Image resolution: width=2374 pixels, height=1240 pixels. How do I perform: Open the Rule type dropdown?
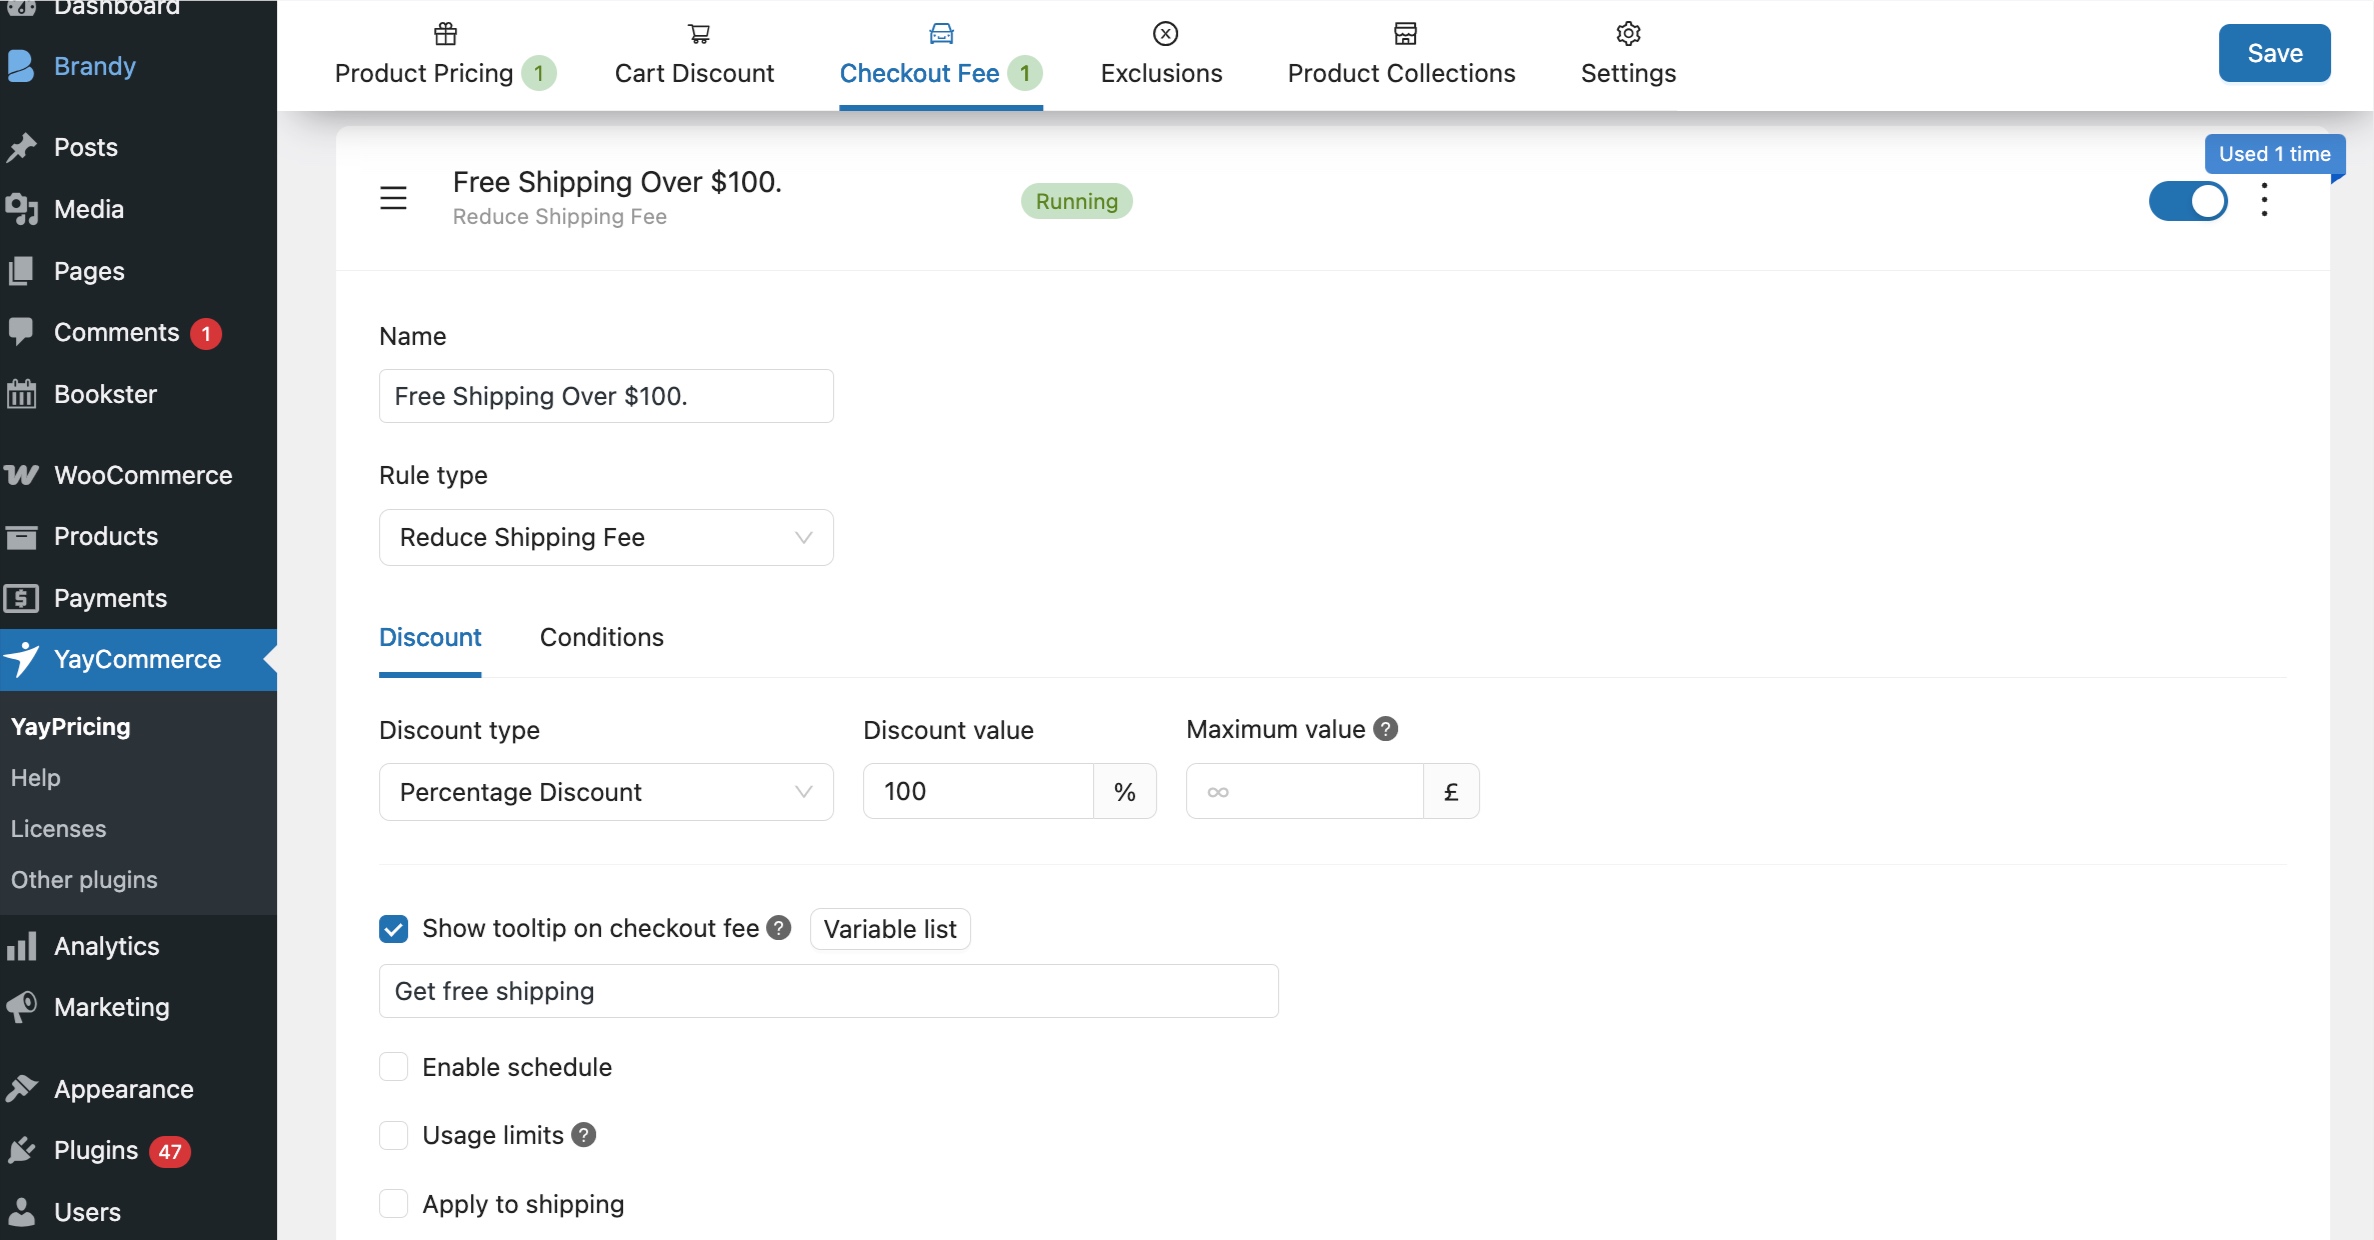(606, 538)
